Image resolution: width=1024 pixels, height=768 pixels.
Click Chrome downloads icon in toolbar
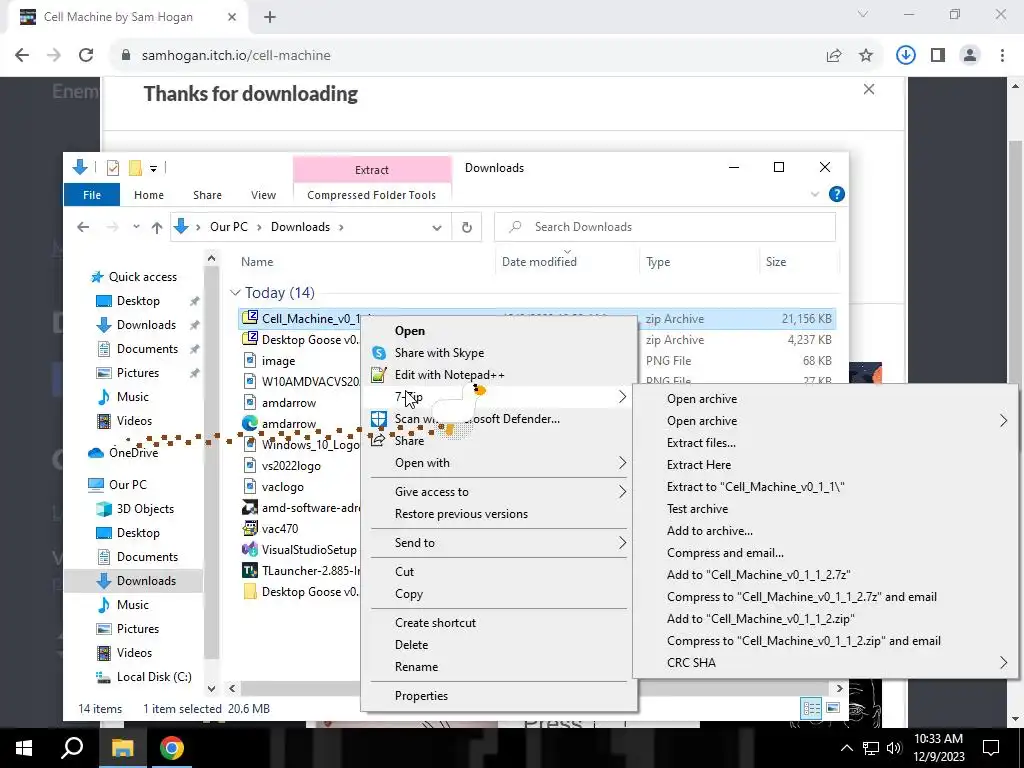[x=905, y=55]
